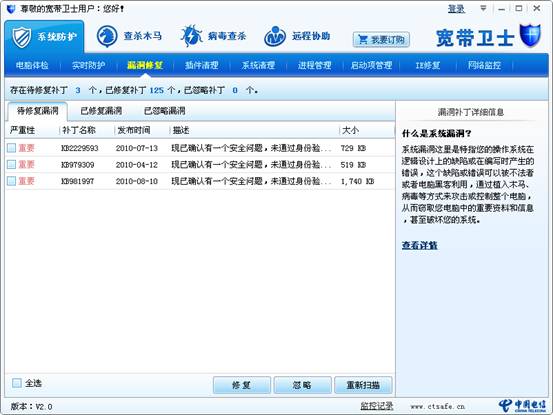Screen dimensions: 553x415
Task: Sort by 描述 column header
Action: 181,130
